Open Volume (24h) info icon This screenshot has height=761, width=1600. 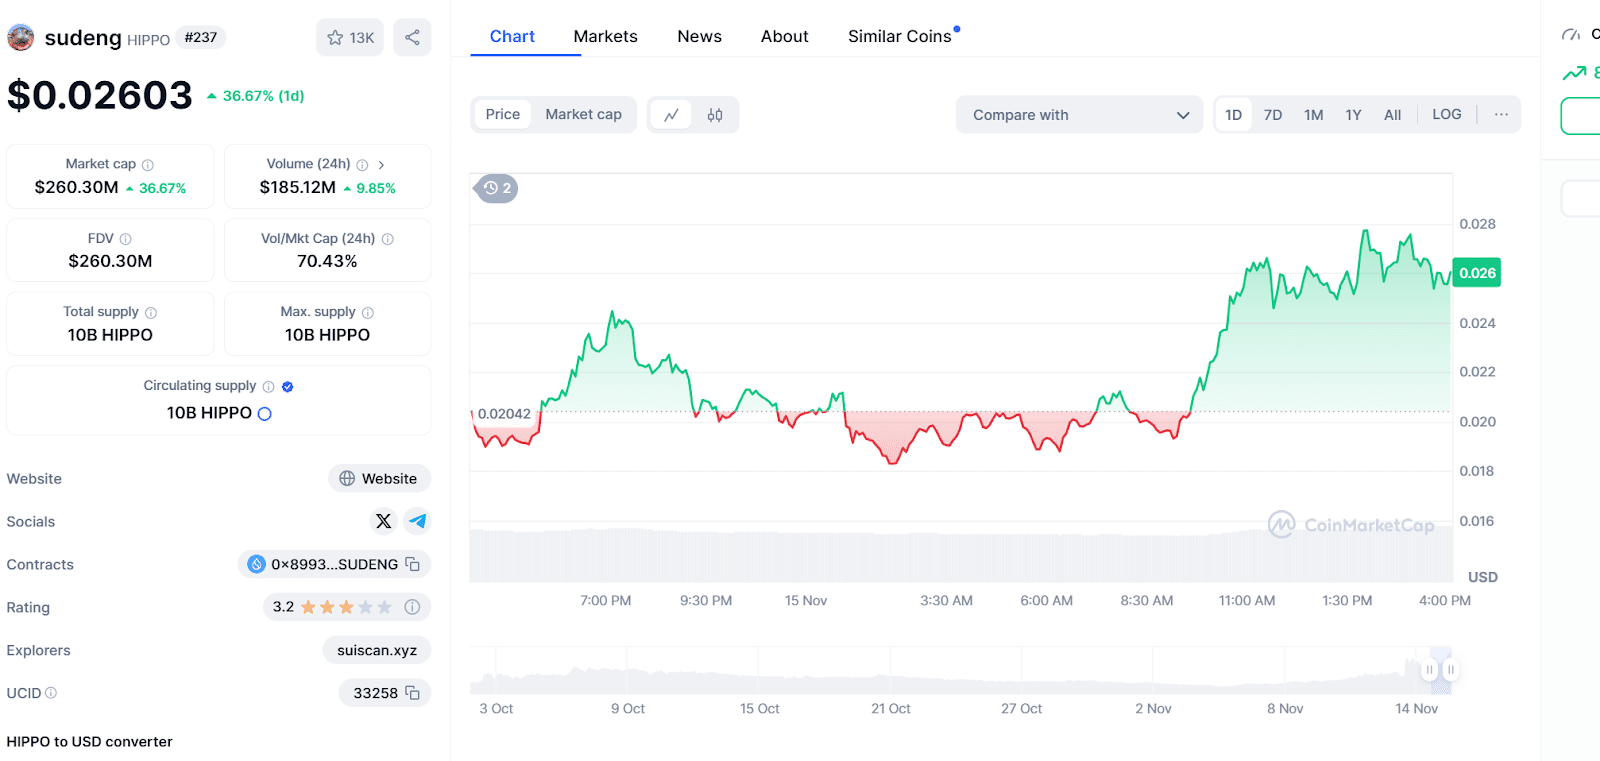(362, 165)
